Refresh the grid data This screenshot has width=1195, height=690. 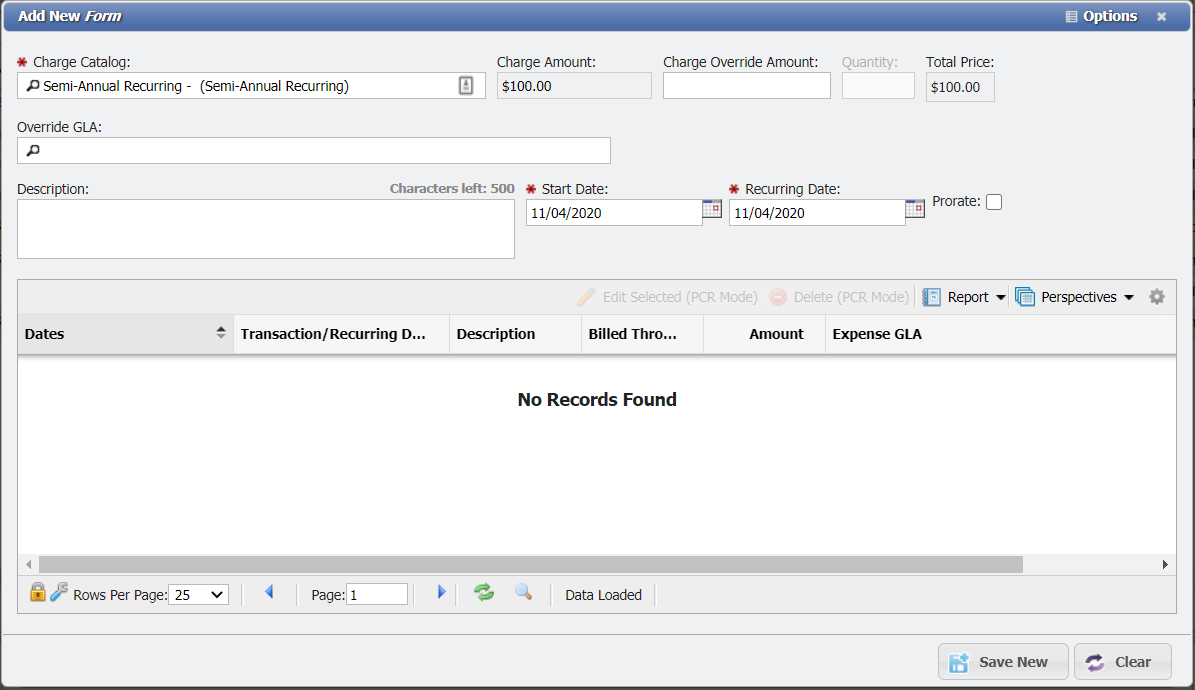484,592
